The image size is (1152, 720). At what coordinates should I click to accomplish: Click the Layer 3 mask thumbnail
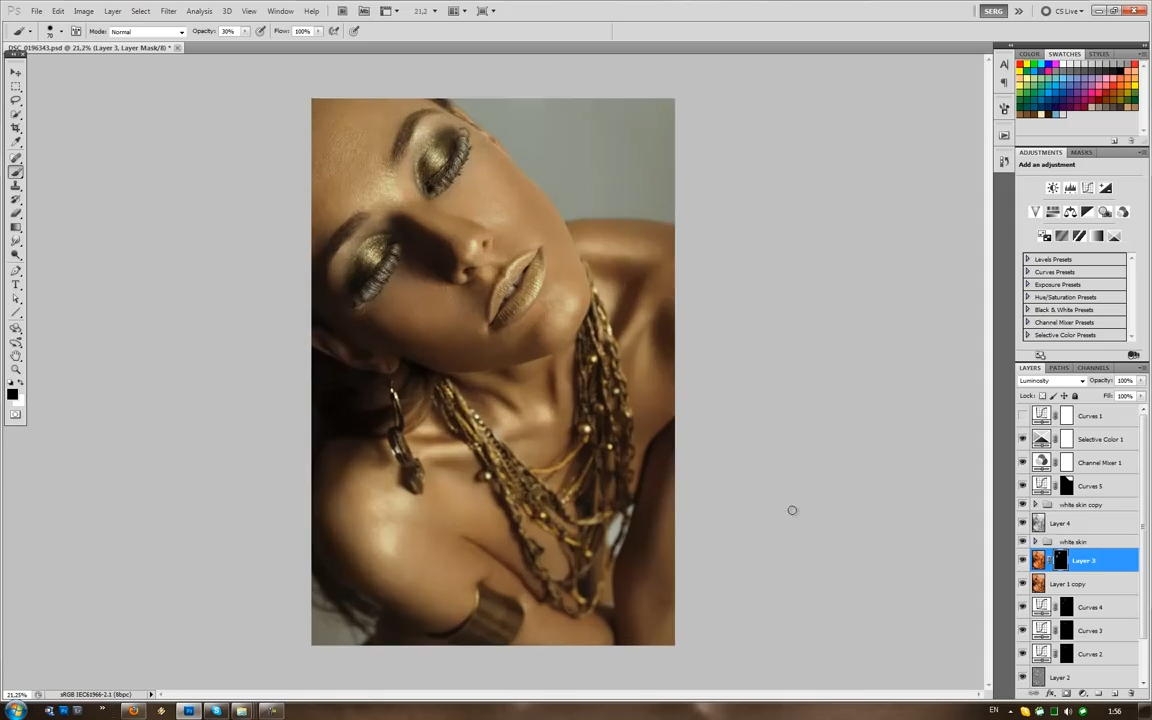click(x=1061, y=560)
